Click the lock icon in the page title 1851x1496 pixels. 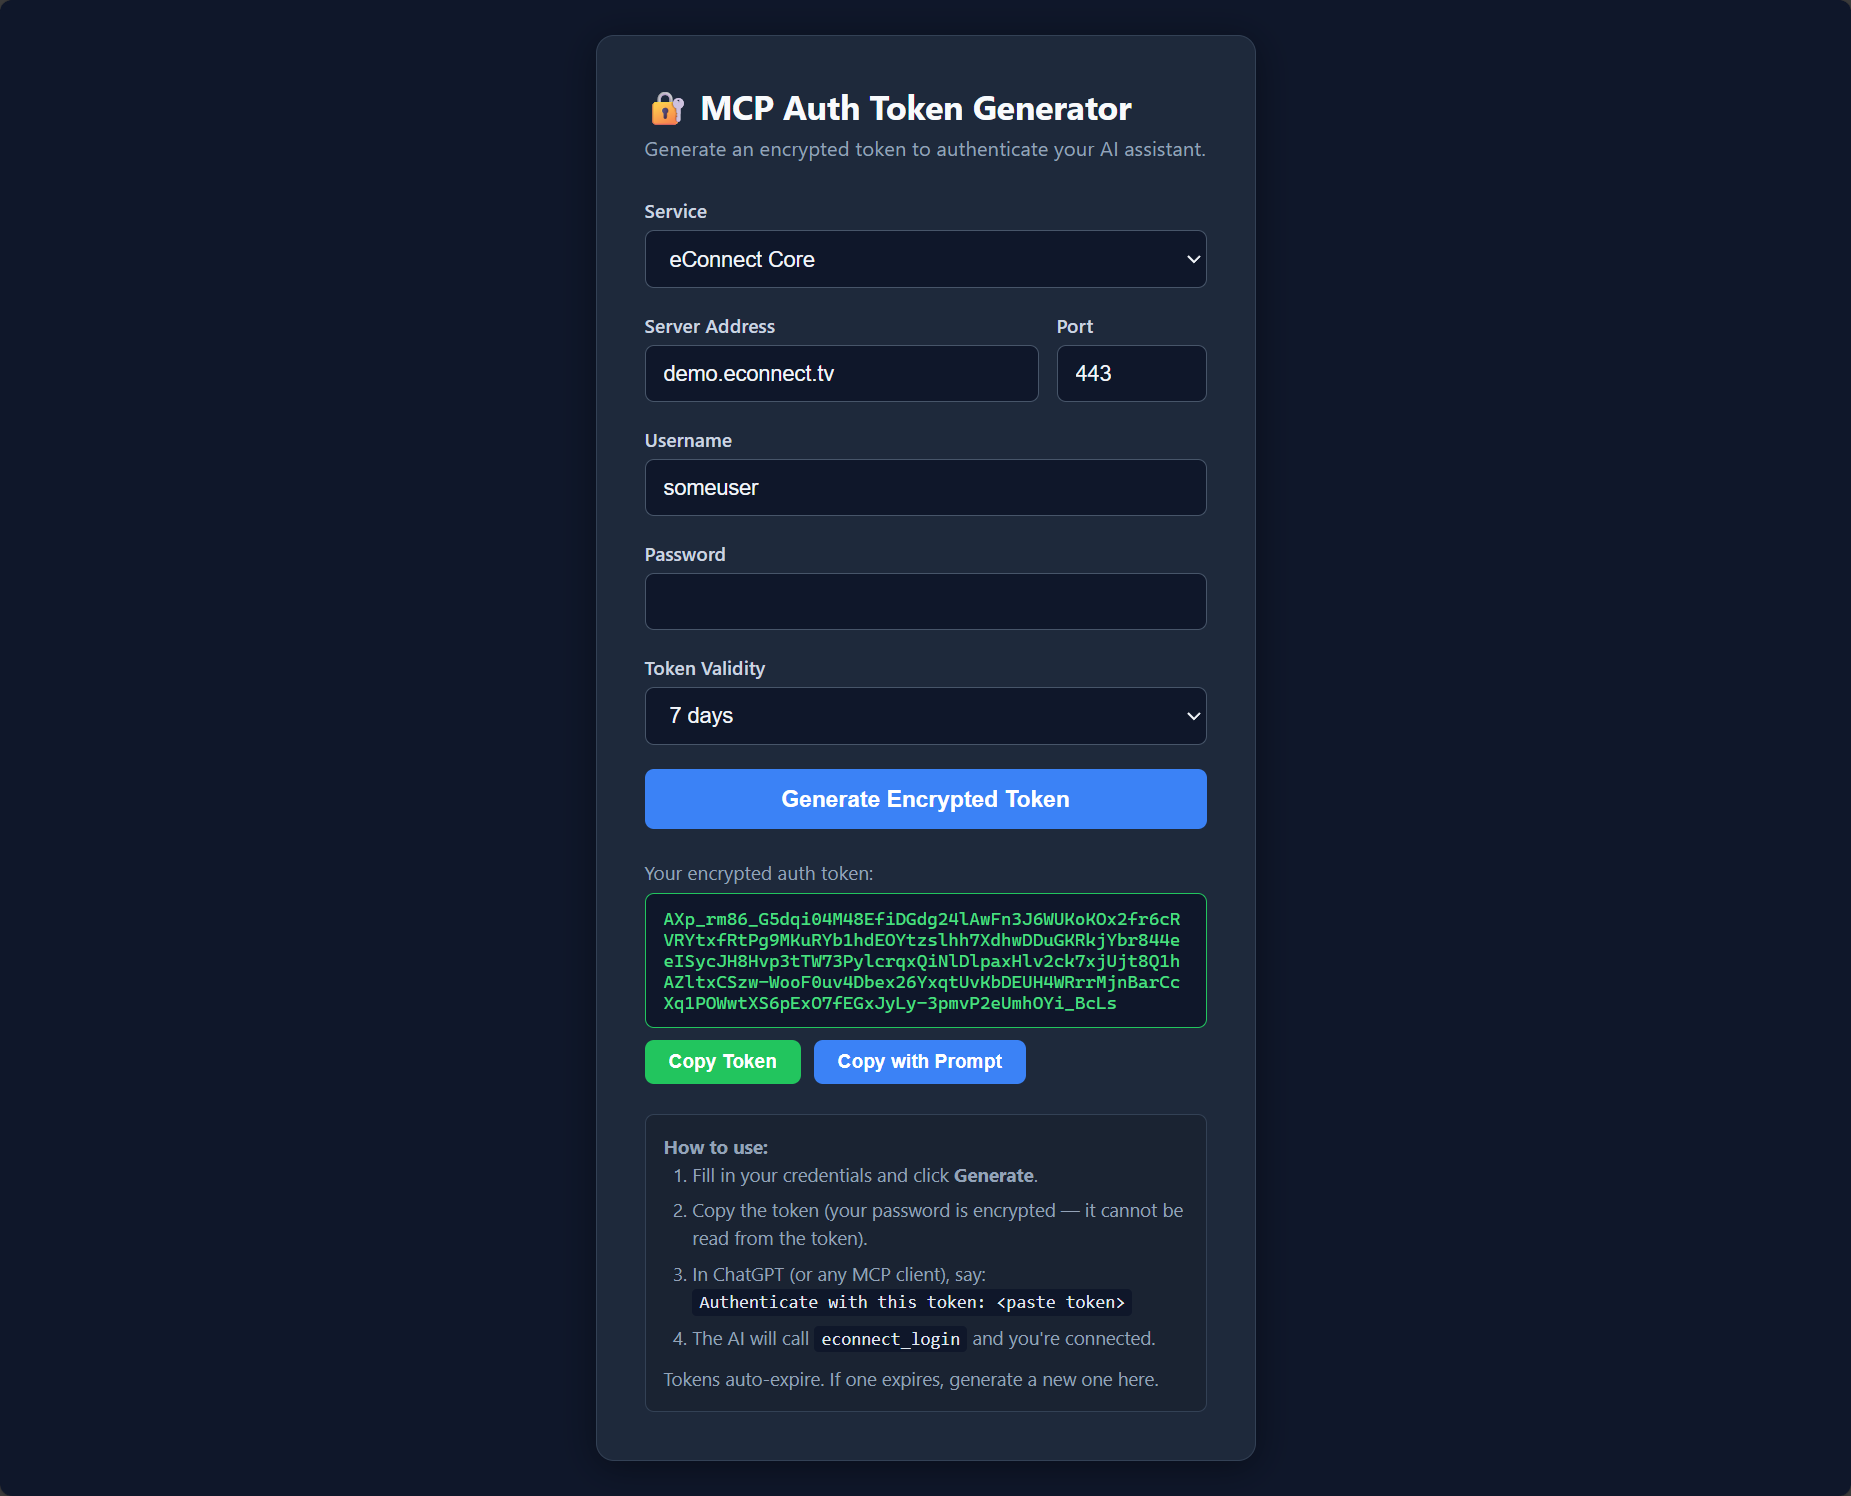coord(666,108)
